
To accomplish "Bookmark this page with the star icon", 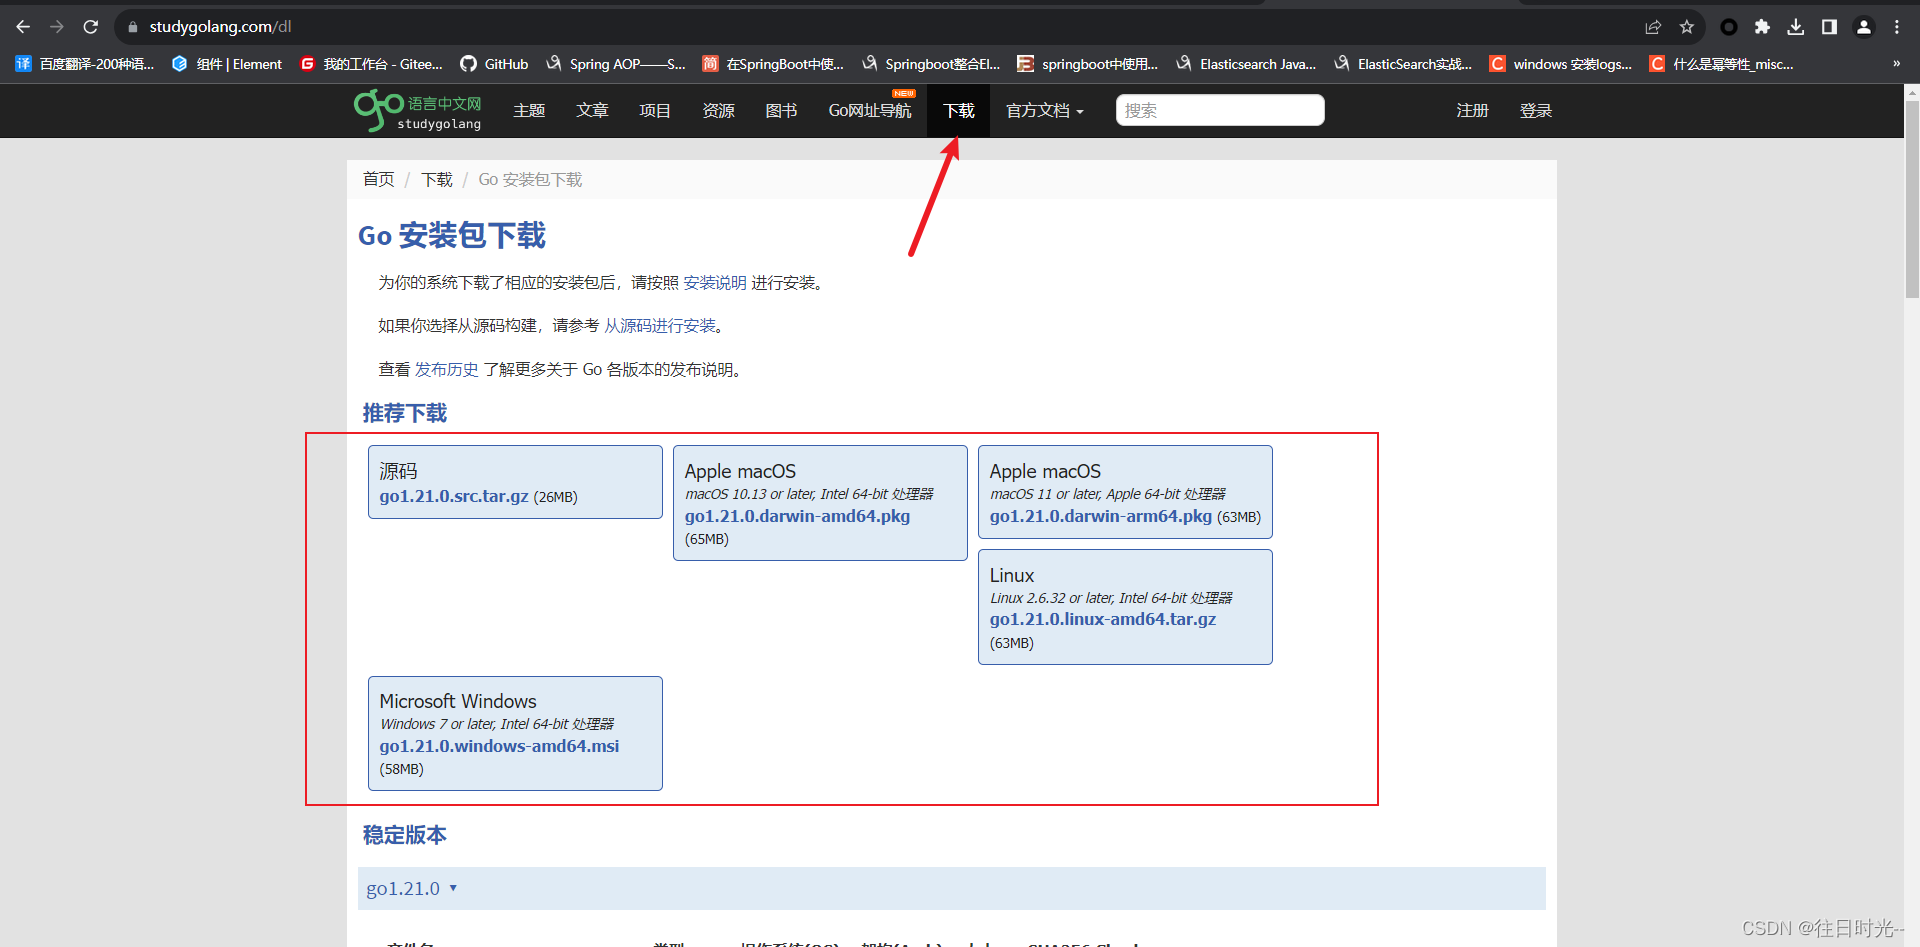I will 1687,27.
